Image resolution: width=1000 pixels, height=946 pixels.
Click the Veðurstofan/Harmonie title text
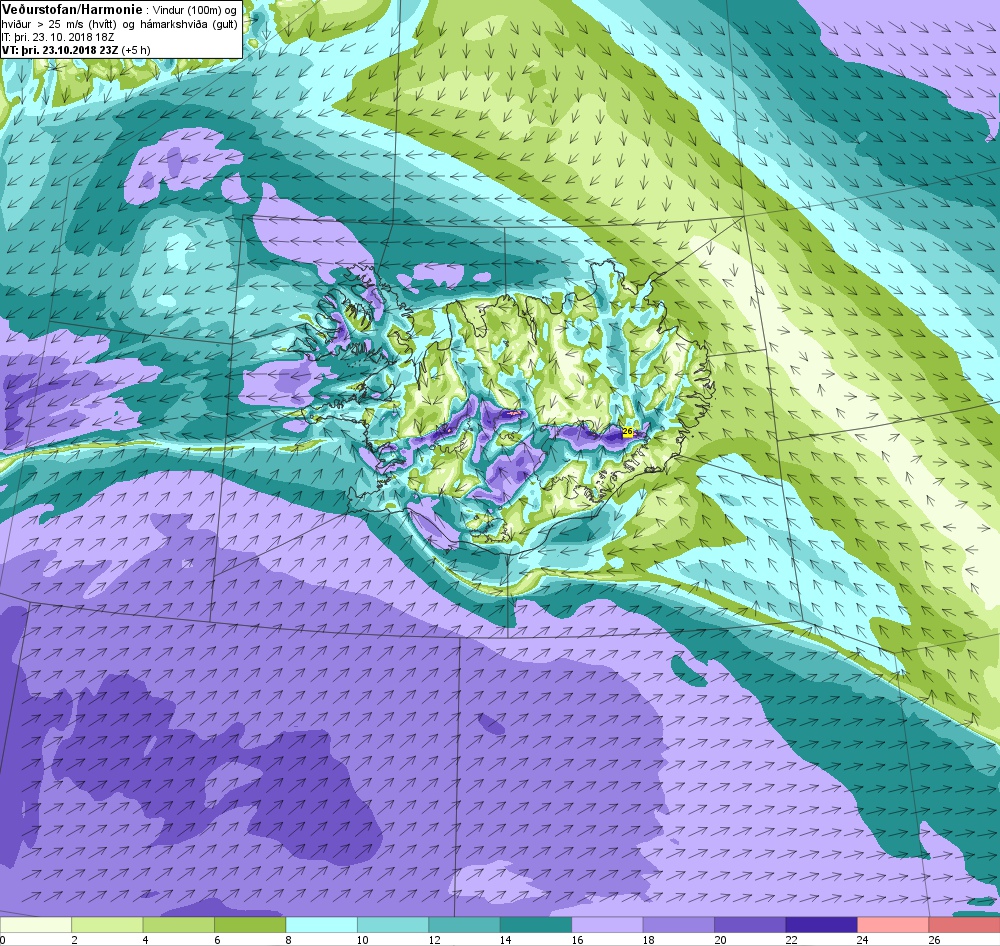click(x=72, y=9)
